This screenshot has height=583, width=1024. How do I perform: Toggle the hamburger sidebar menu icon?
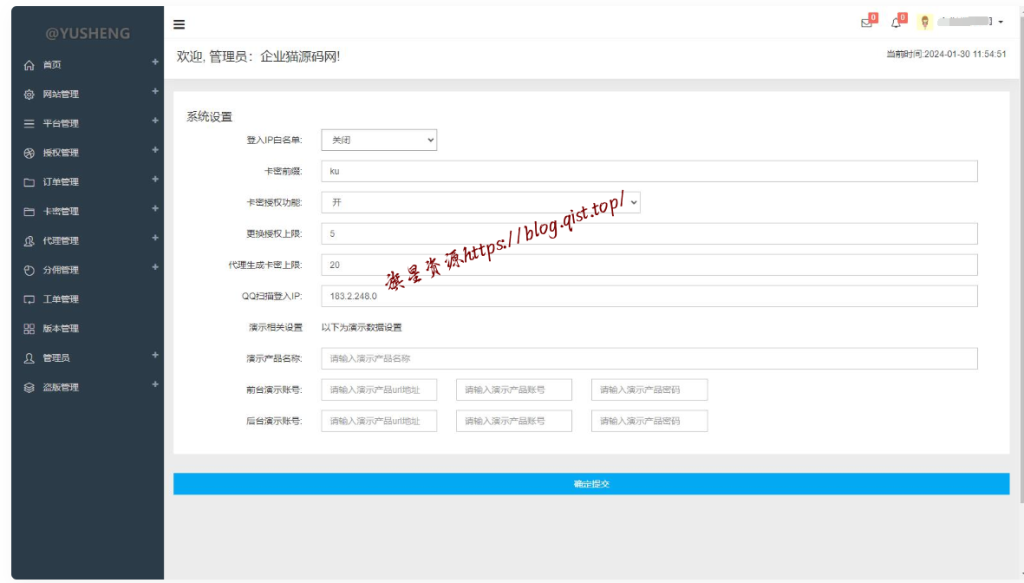click(179, 24)
